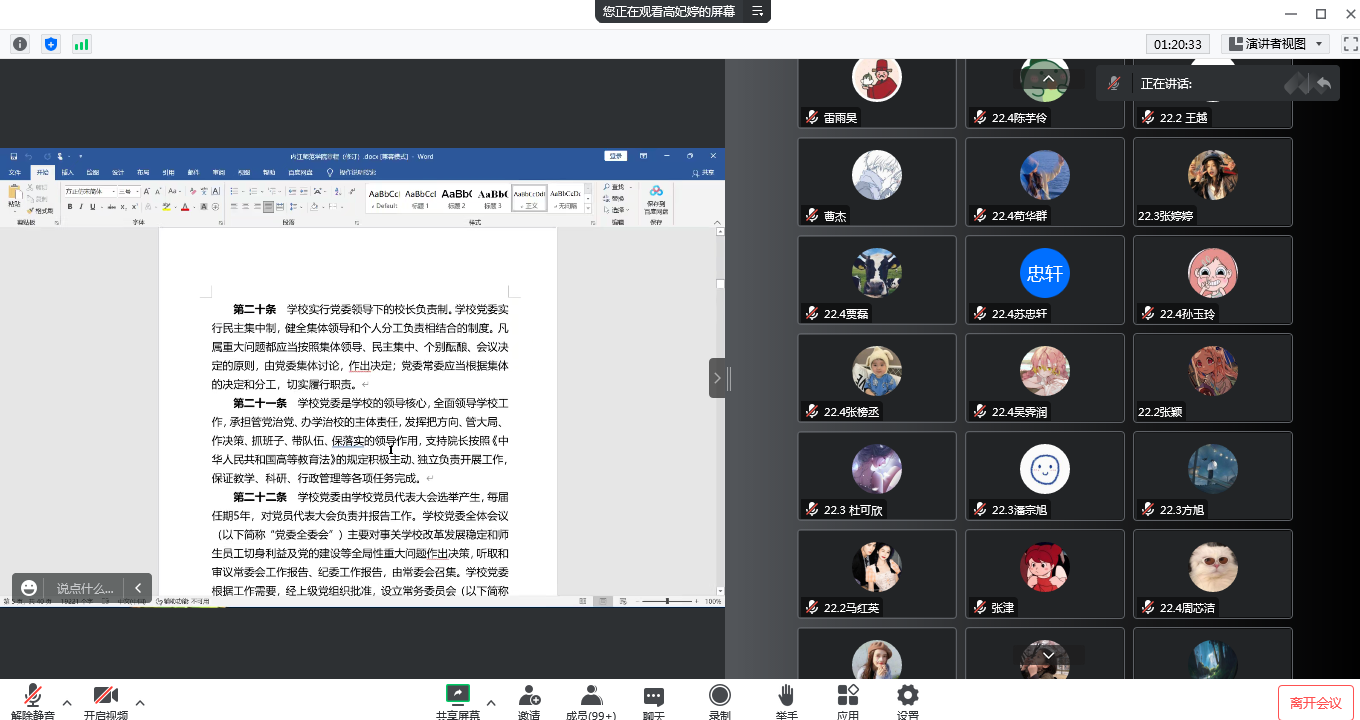Turn on camera with 开启视频

(x=106, y=700)
